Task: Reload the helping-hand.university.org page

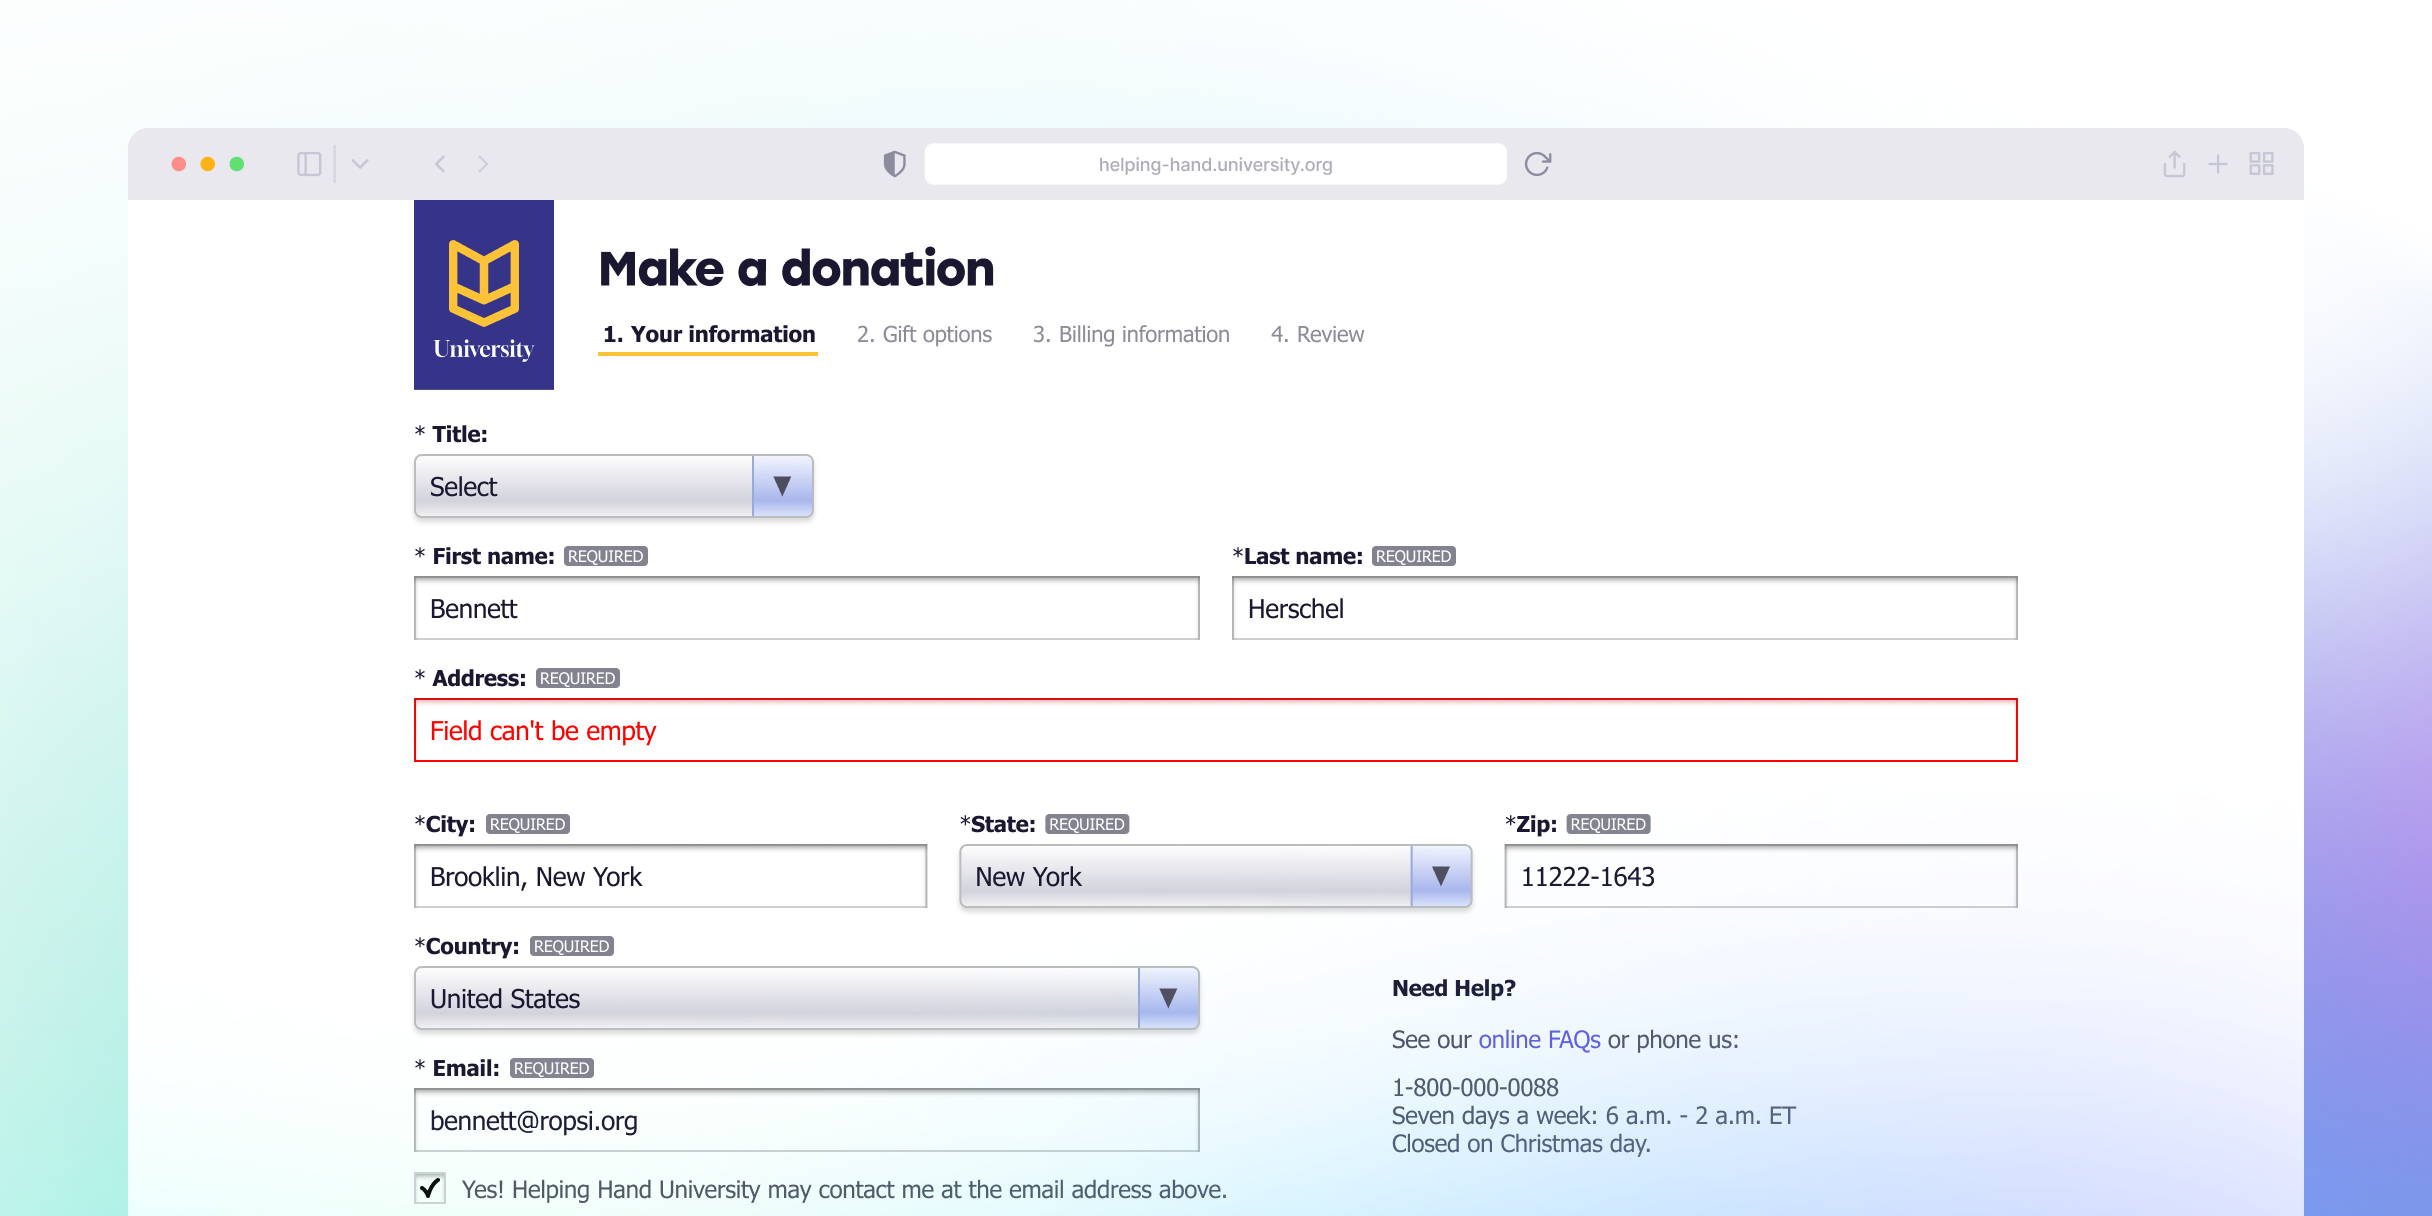Action: coord(1539,163)
